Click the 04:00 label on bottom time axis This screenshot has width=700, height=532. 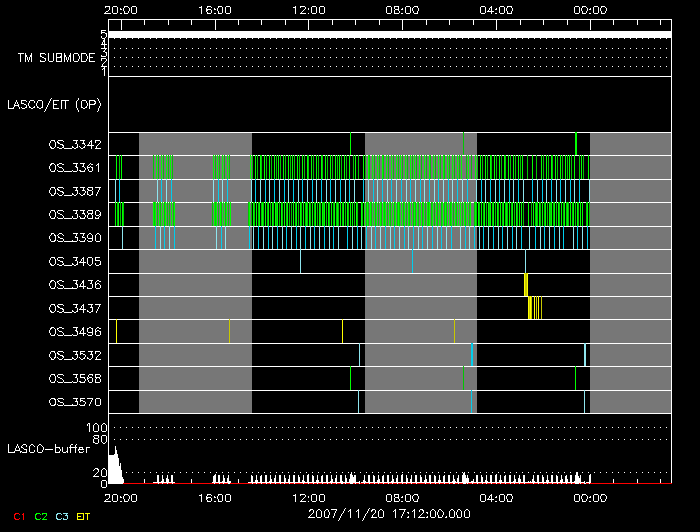[x=496, y=497]
